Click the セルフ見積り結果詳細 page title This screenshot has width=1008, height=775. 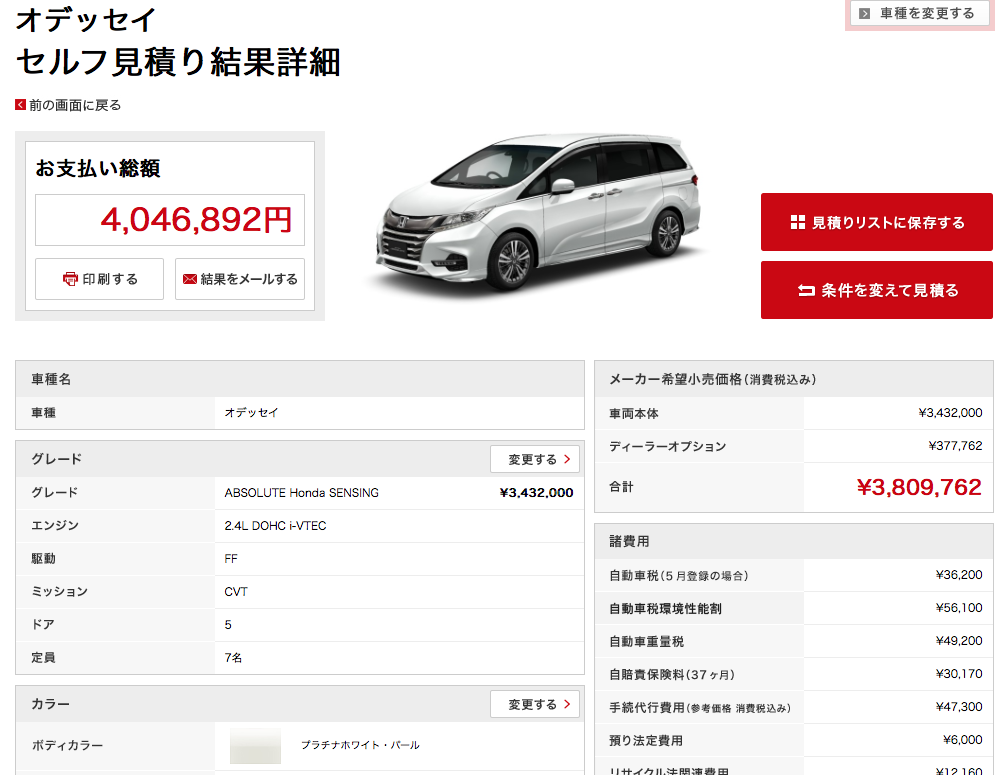tap(177, 62)
